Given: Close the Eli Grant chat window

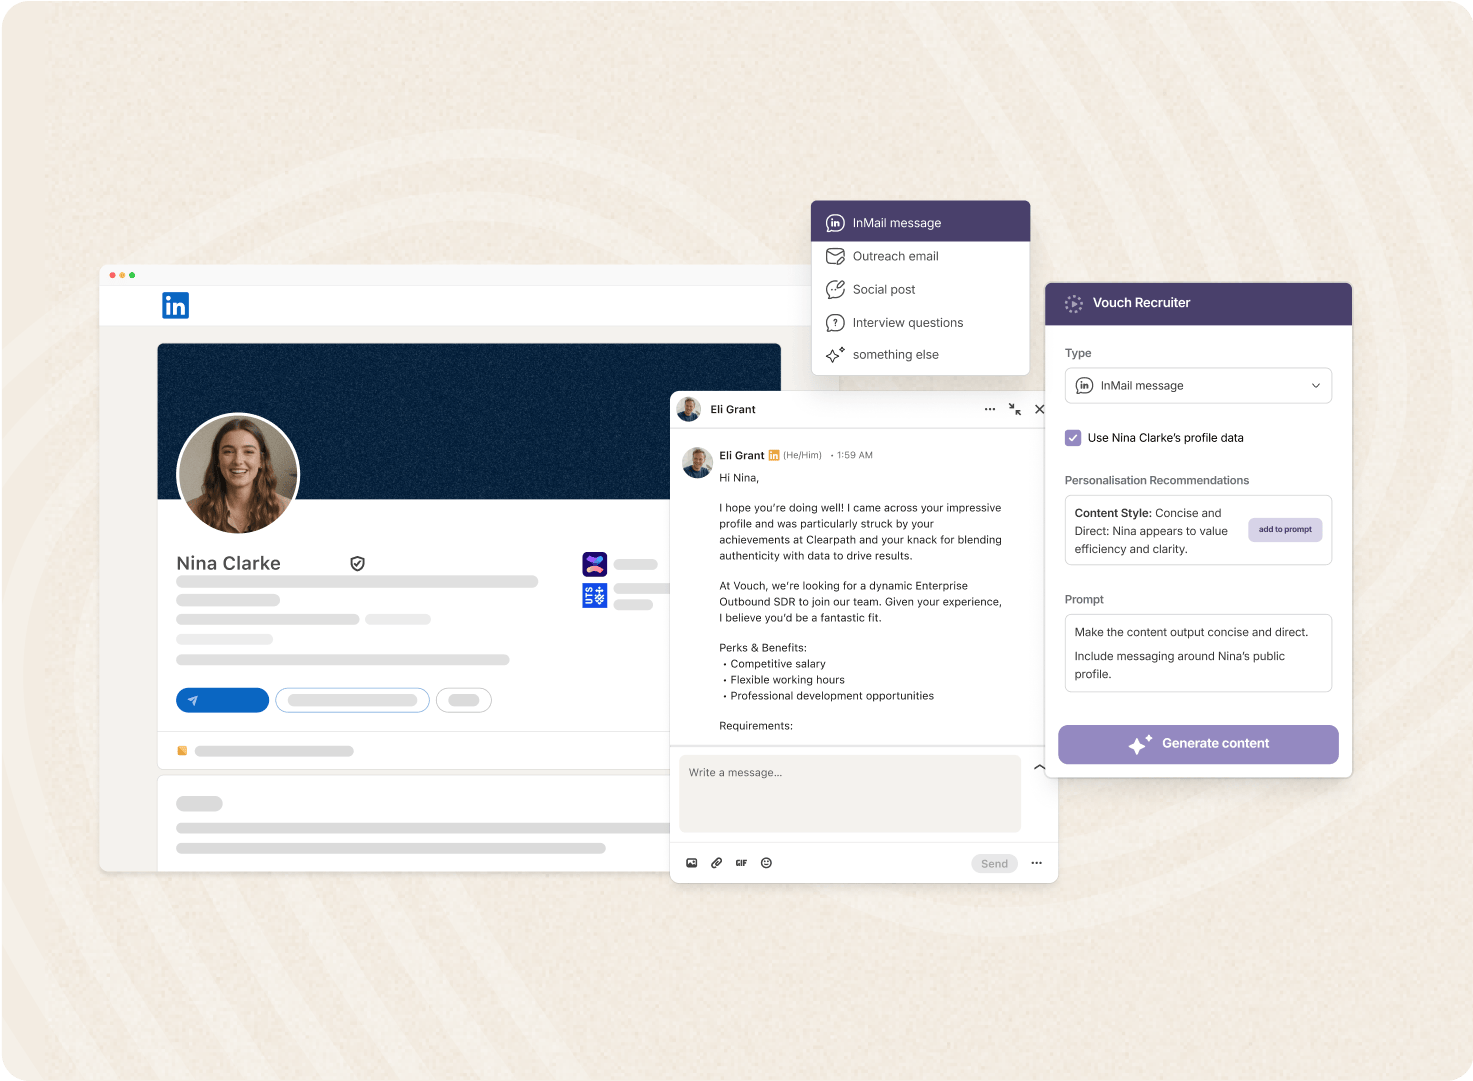Looking at the screenshot, I should tap(1040, 409).
